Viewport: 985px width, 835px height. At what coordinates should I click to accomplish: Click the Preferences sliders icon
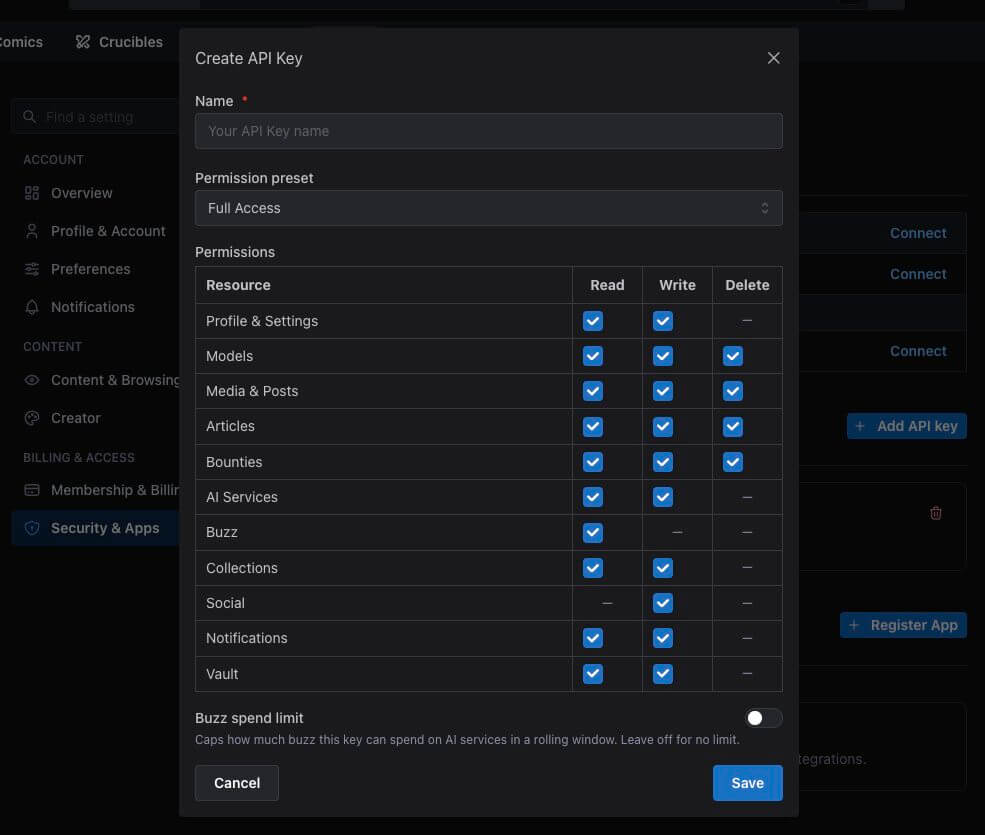pos(32,269)
